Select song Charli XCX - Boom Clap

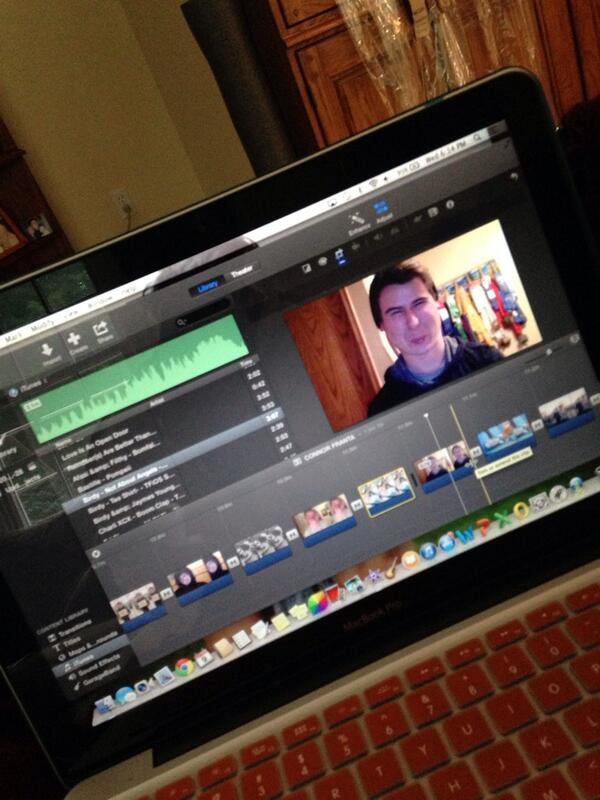142,515
